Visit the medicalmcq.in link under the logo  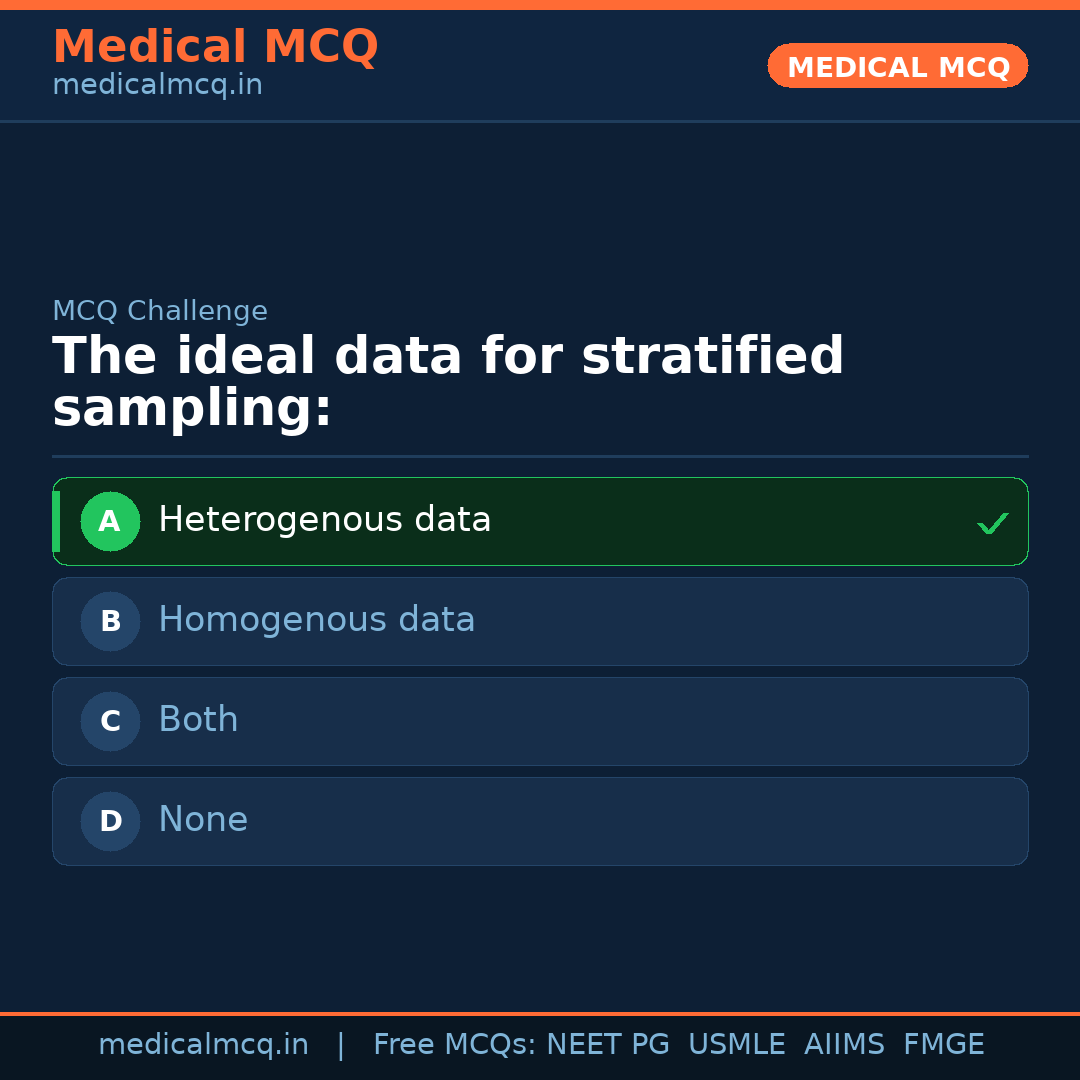click(157, 84)
